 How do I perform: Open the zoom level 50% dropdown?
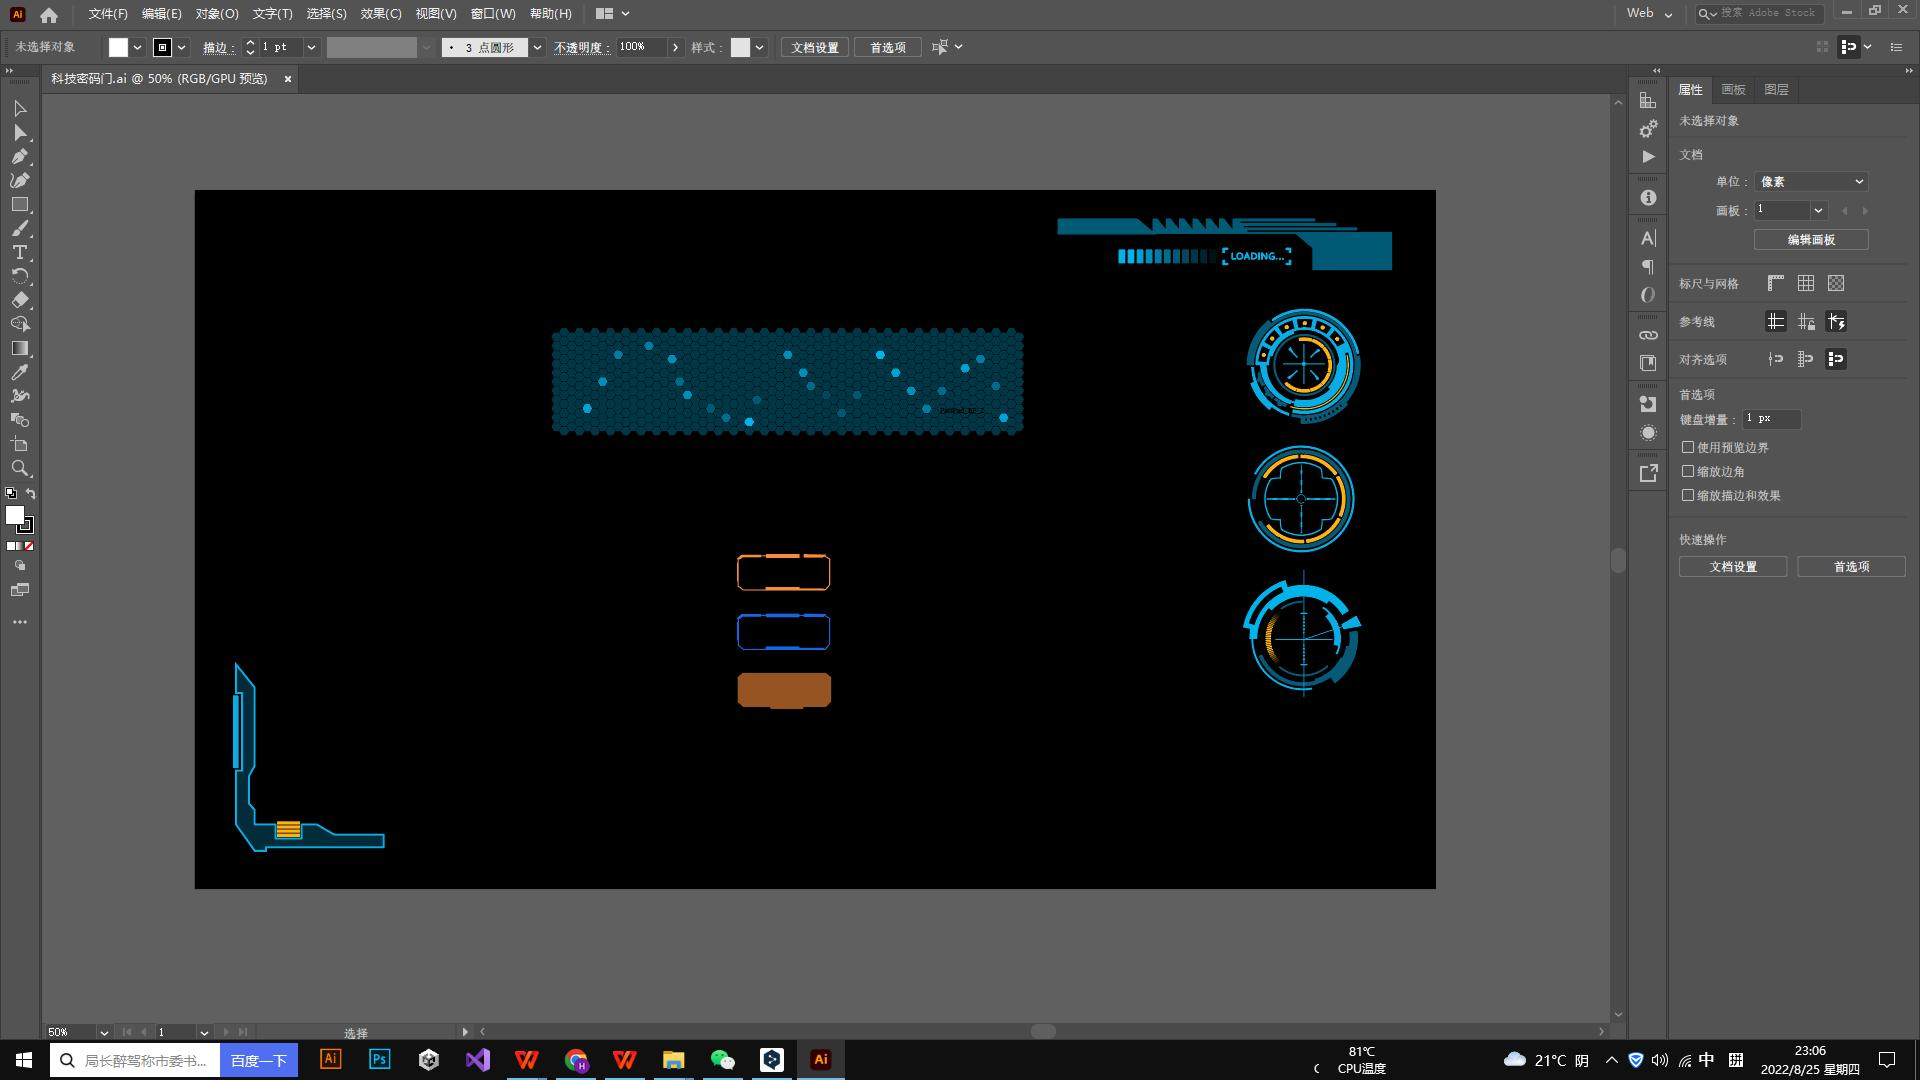pos(103,1032)
